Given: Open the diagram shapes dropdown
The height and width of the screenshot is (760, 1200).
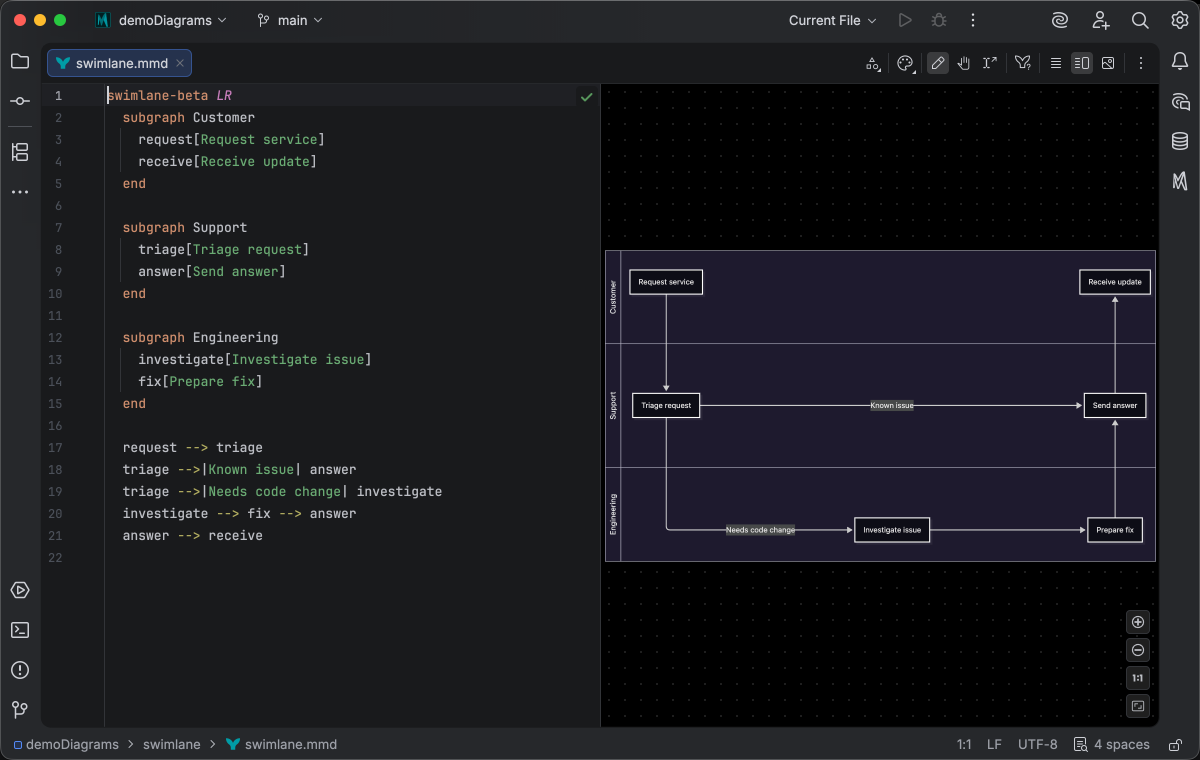Looking at the screenshot, I should tap(873, 63).
